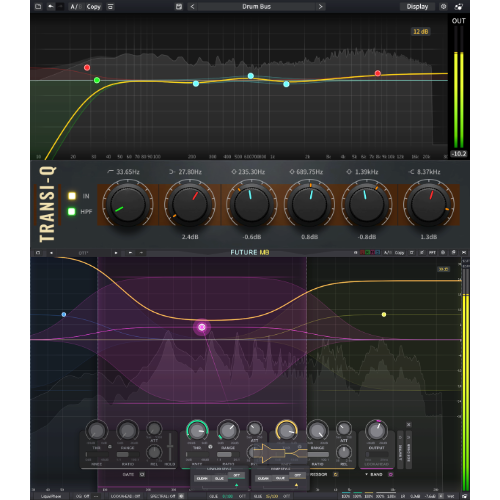Click the -0.8dB gain value
Viewport: 500px width, 500px height.
(x=367, y=237)
